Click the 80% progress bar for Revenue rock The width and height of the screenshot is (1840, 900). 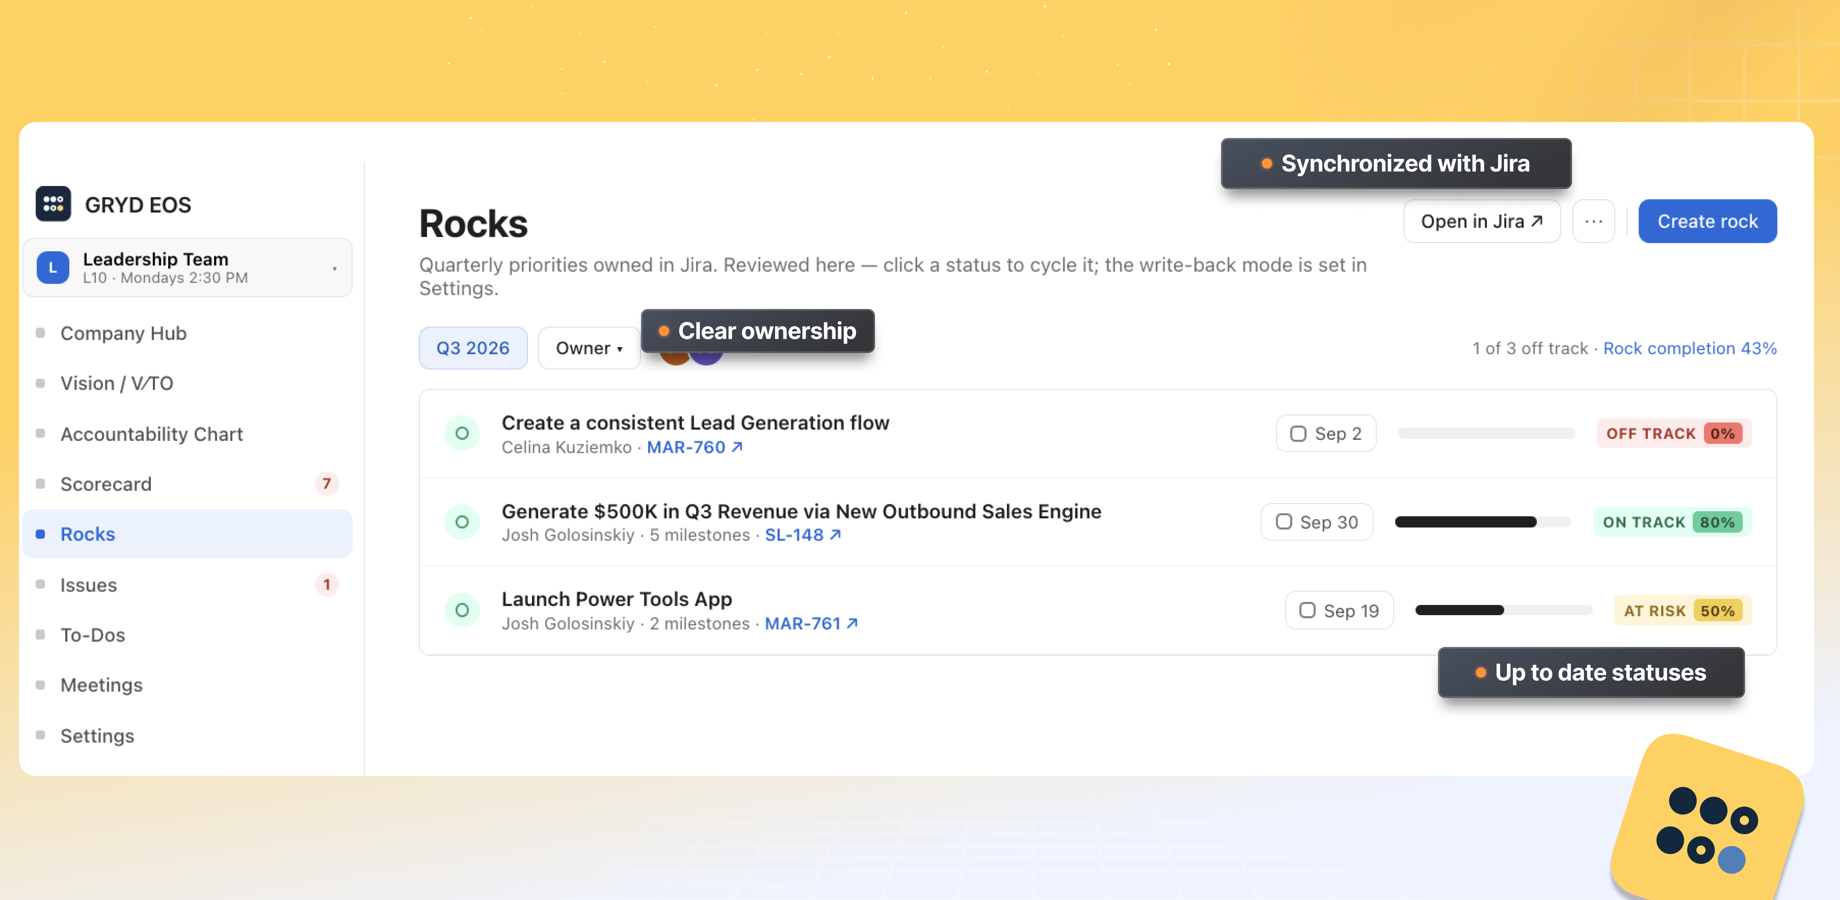1483,522
